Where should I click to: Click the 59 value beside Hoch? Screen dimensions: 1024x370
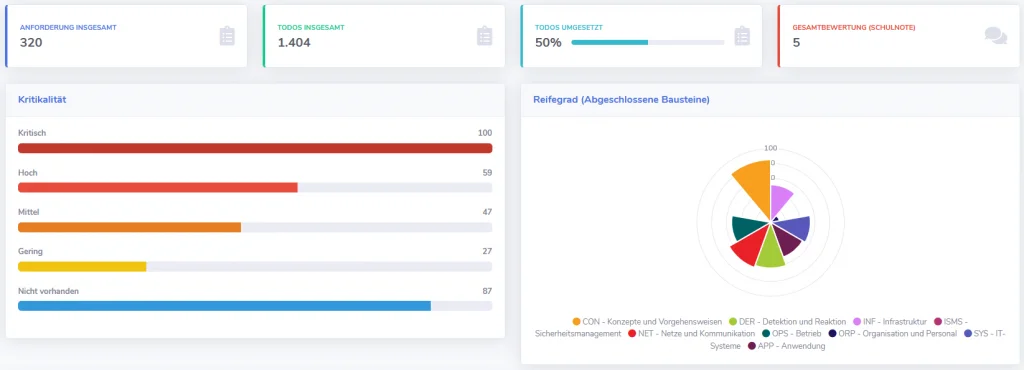(x=487, y=173)
